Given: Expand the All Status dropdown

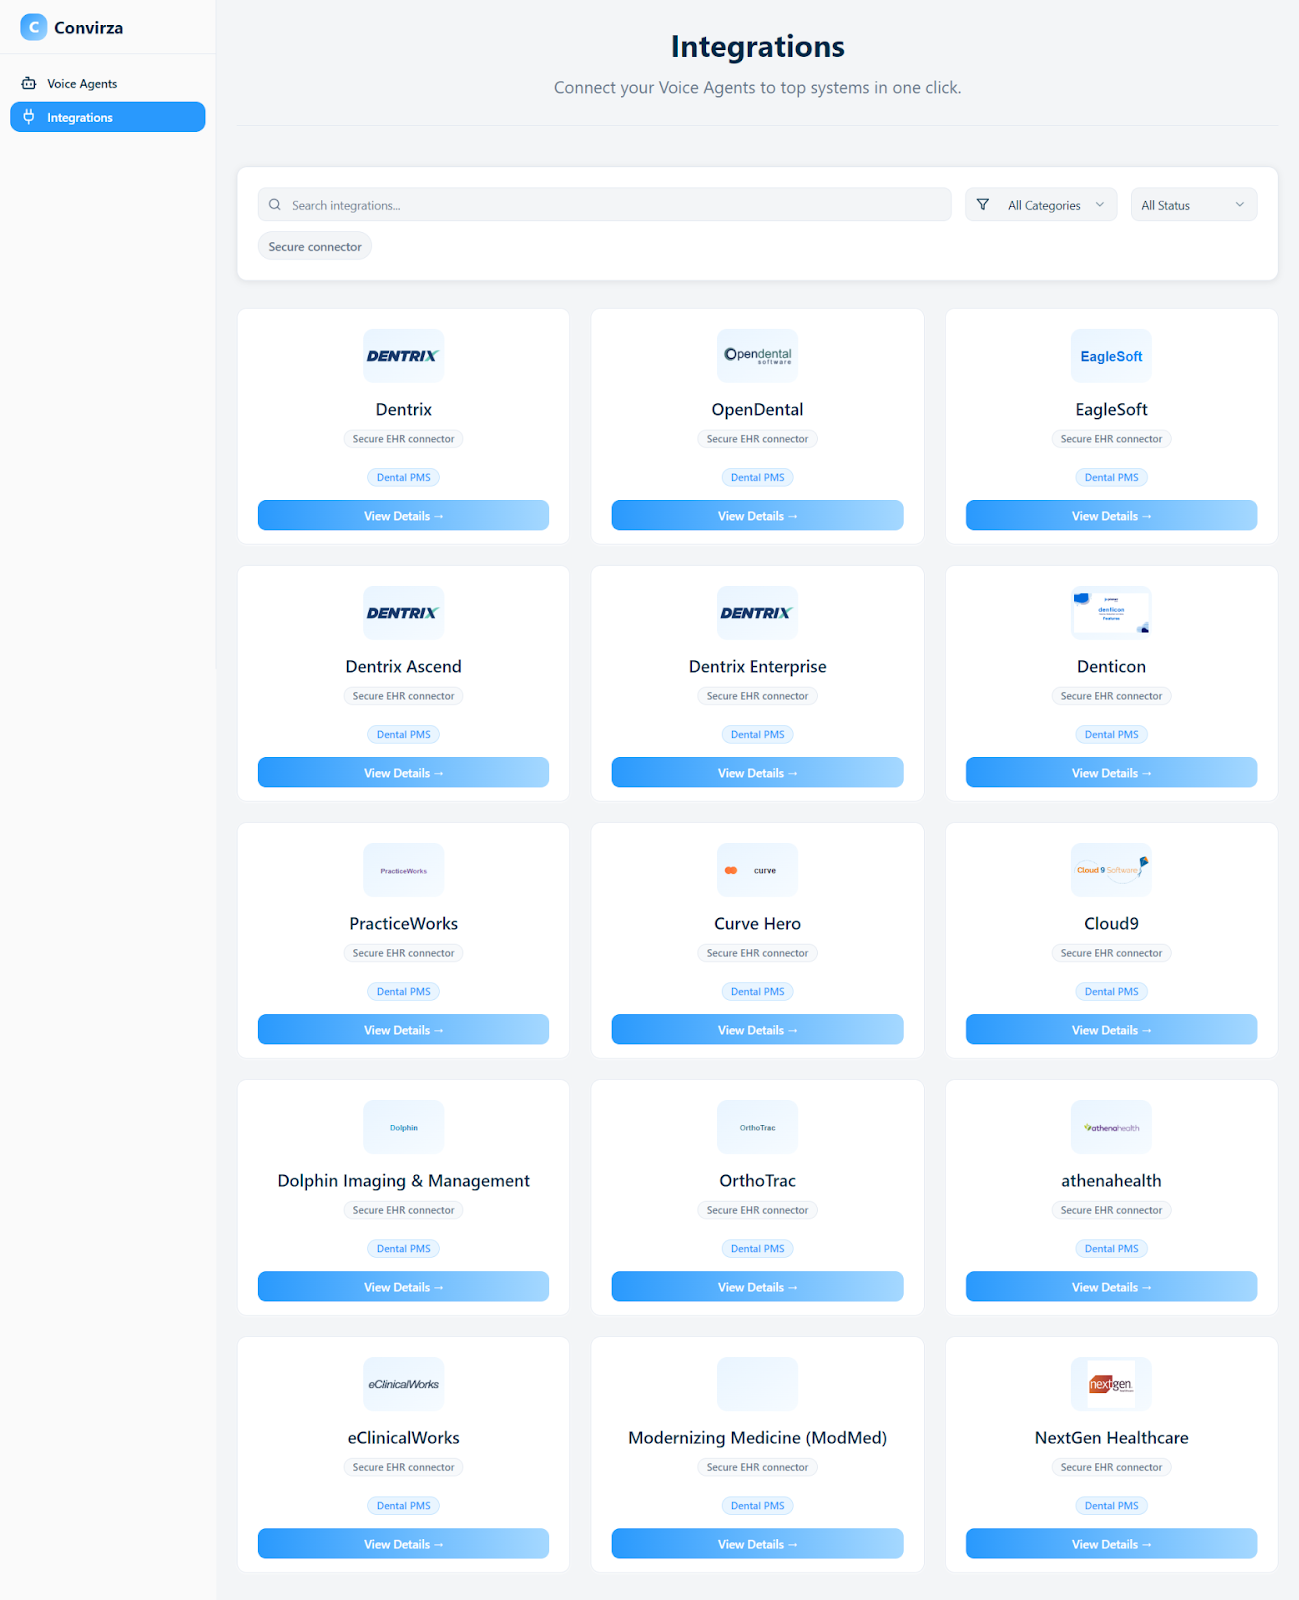Looking at the screenshot, I should click(1193, 205).
